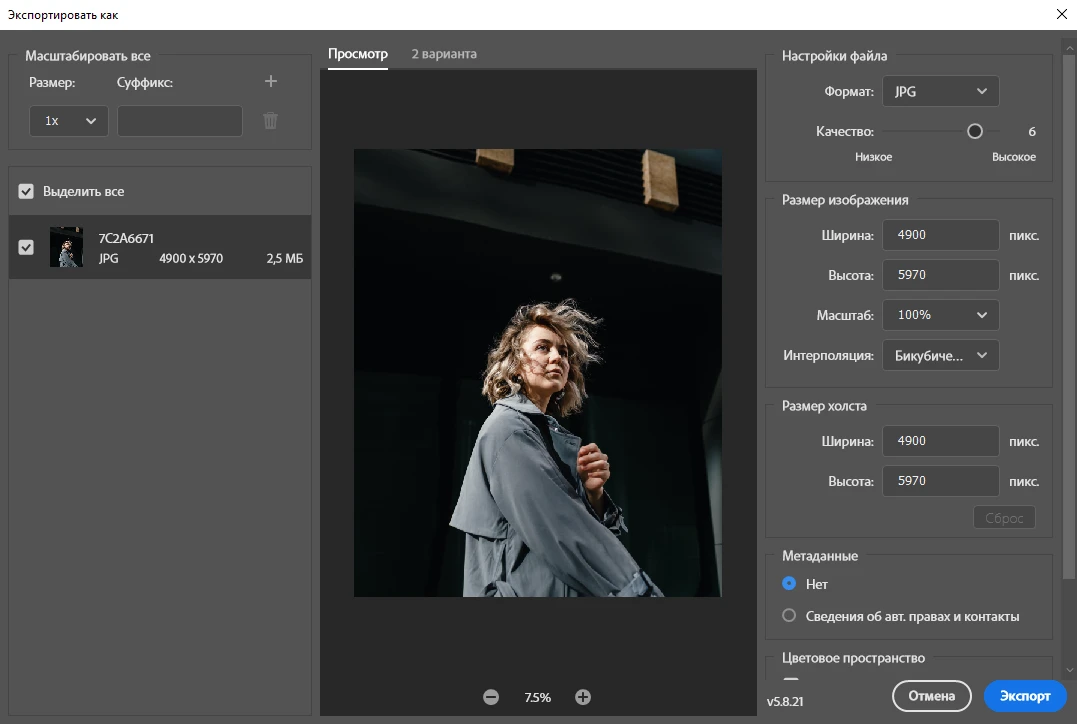The image size is (1077, 724).
Task: Click the Сброс canvas reset button
Action: (x=1004, y=518)
